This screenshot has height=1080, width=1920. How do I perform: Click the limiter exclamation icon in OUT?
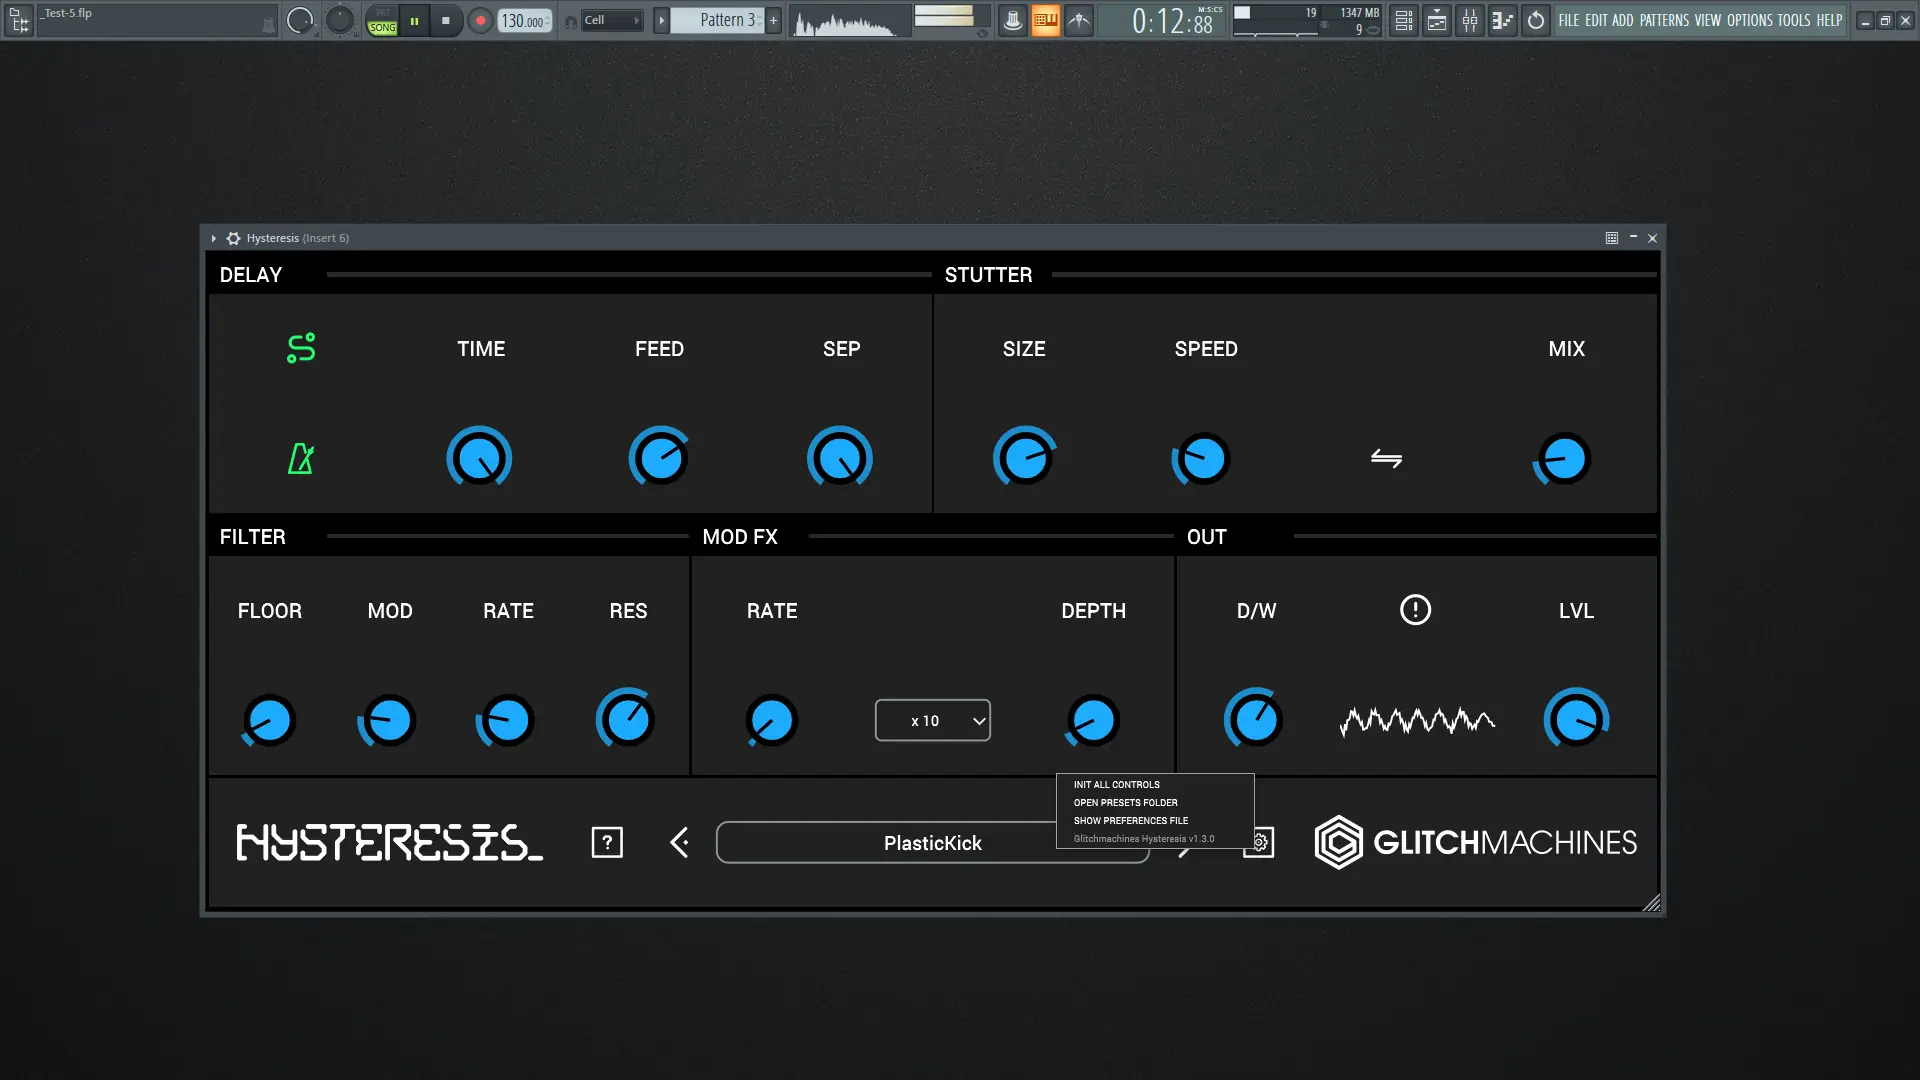click(x=1415, y=610)
